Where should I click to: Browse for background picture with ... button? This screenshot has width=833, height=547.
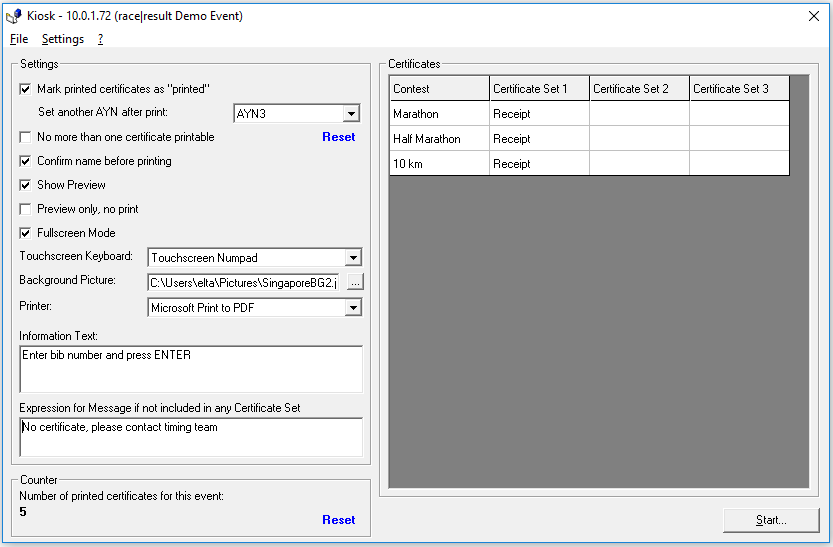(x=355, y=283)
